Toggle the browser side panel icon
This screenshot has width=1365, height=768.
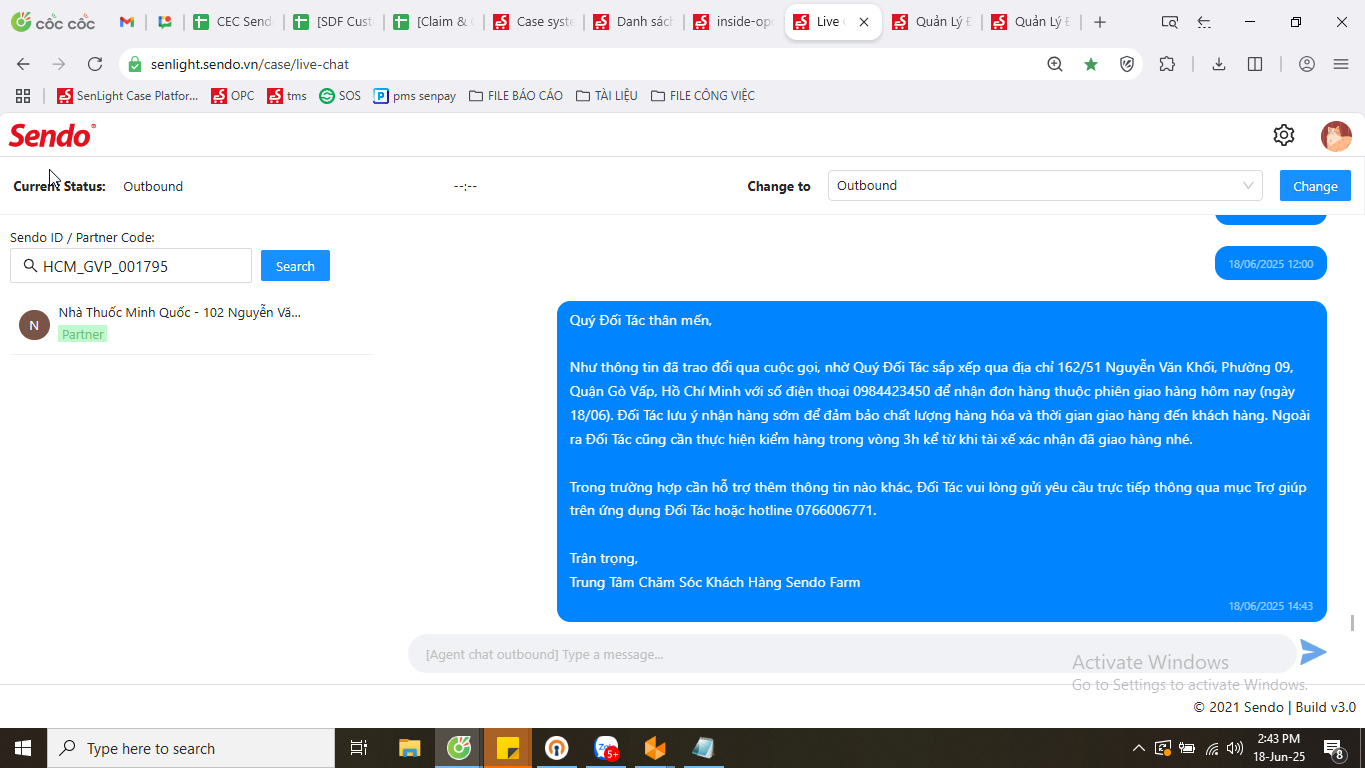[1255, 64]
